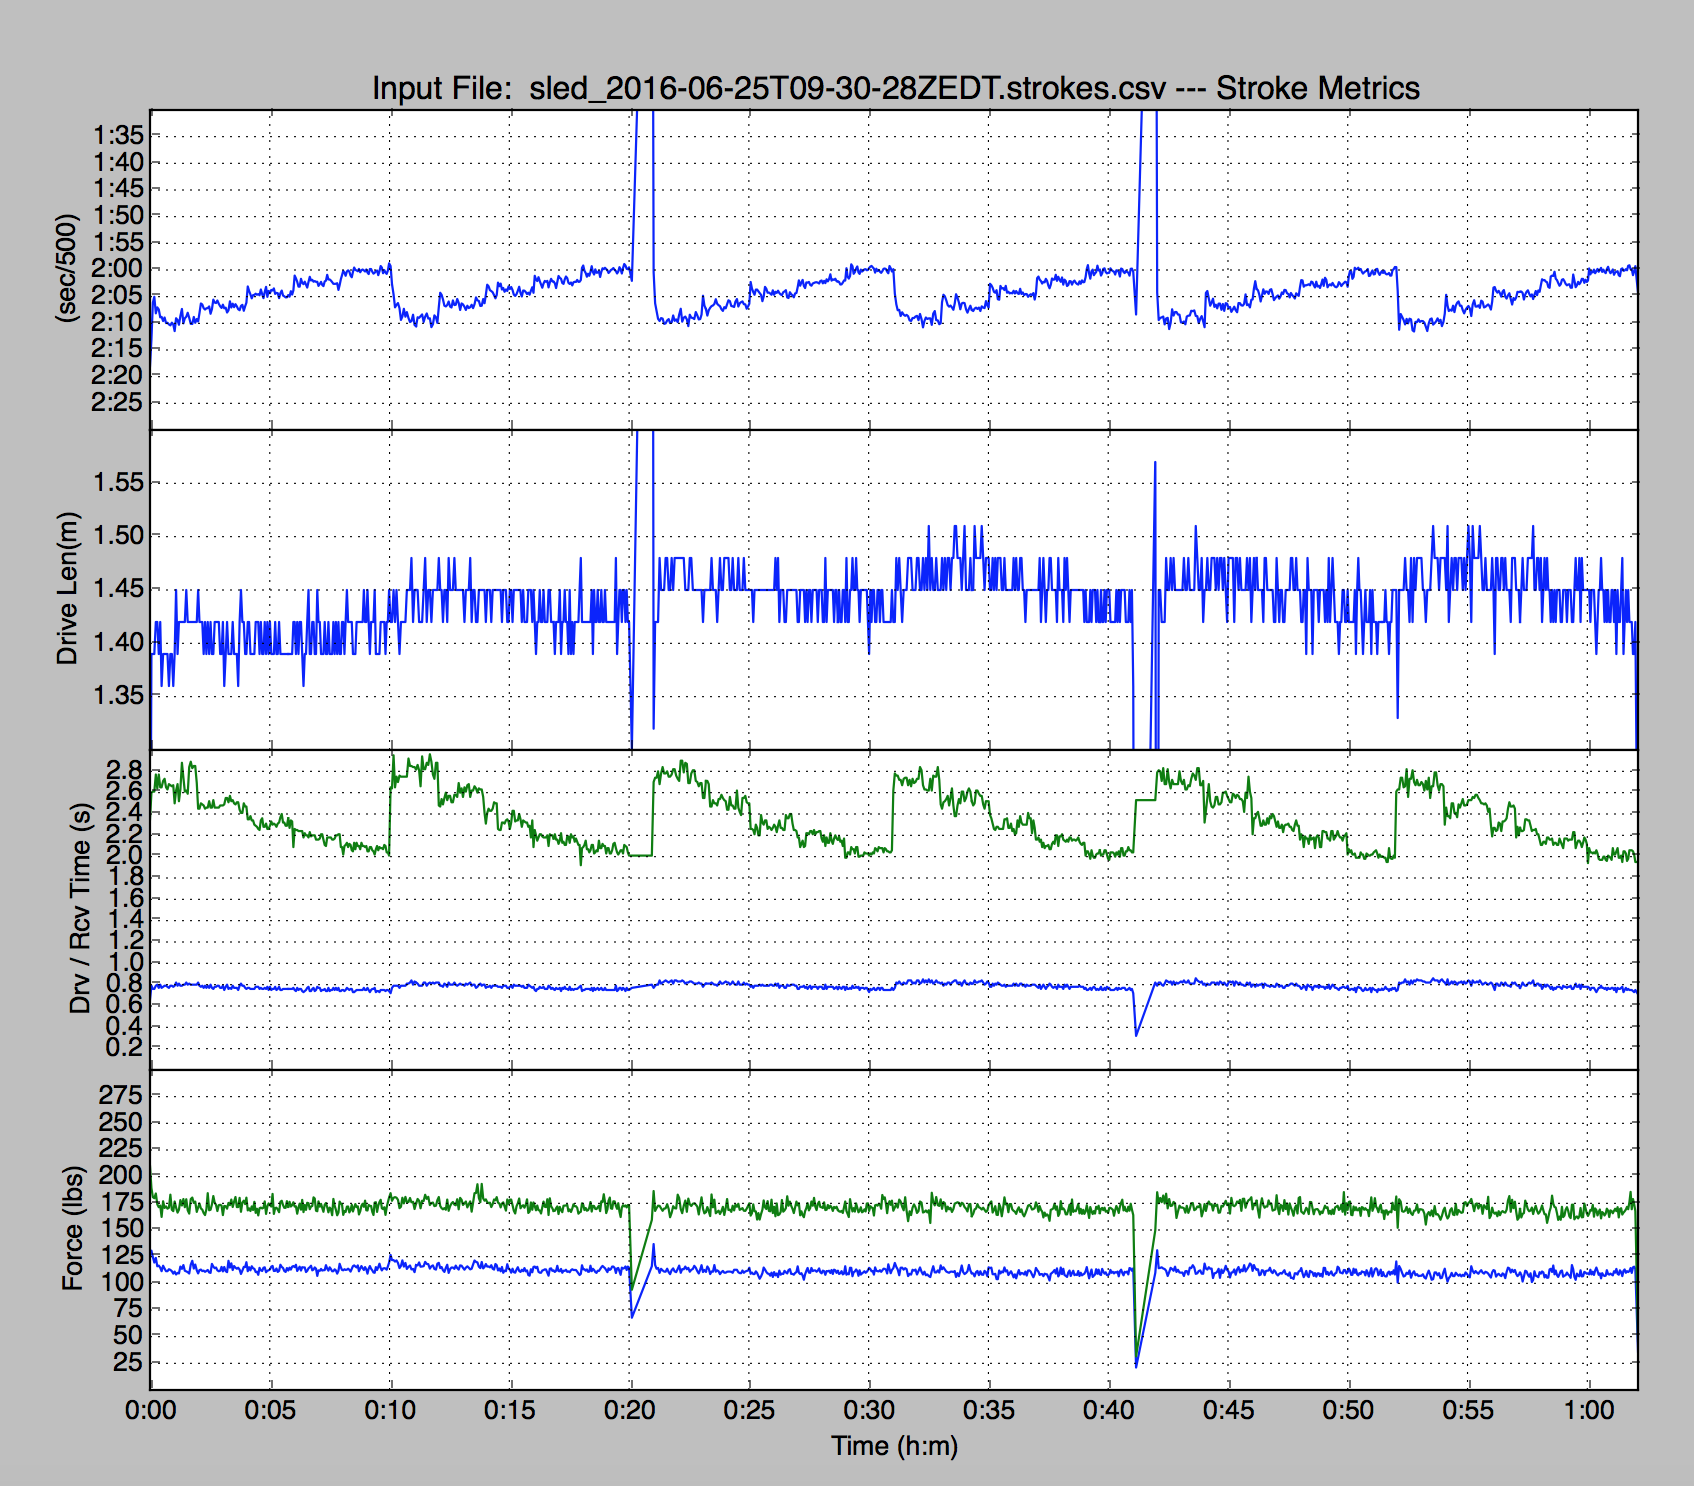The width and height of the screenshot is (1694, 1486).
Task: Select the Force (lbs) axis label
Action: tap(72, 1228)
